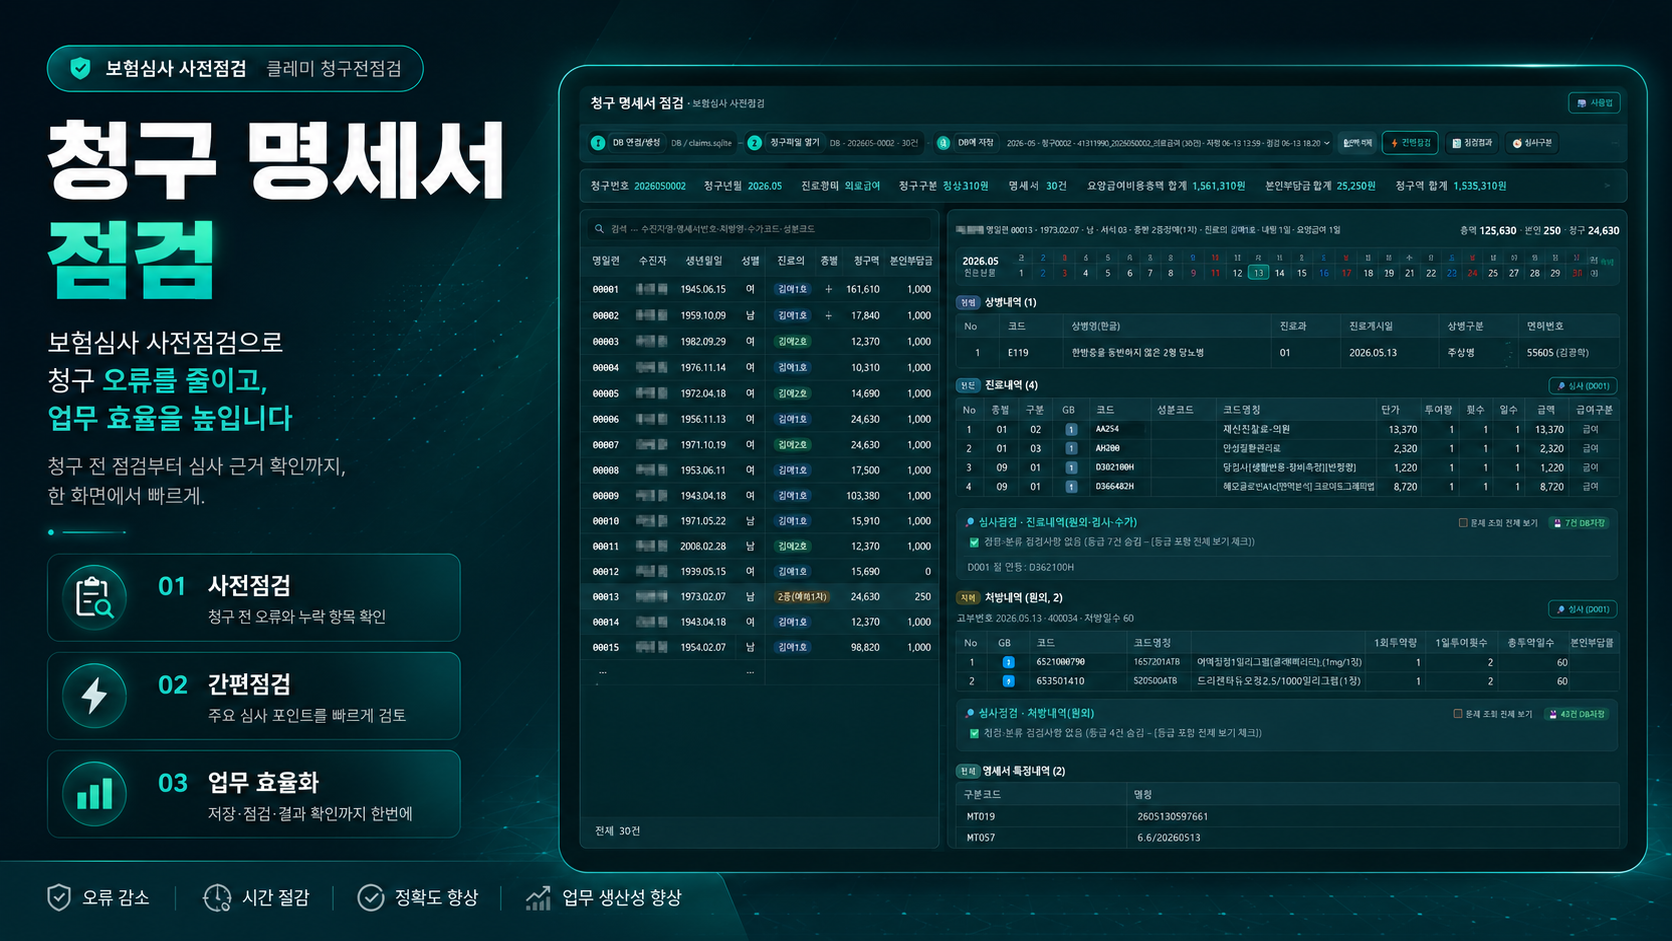Click the 명세서 search input field
The width and height of the screenshot is (1672, 941).
pos(760,229)
